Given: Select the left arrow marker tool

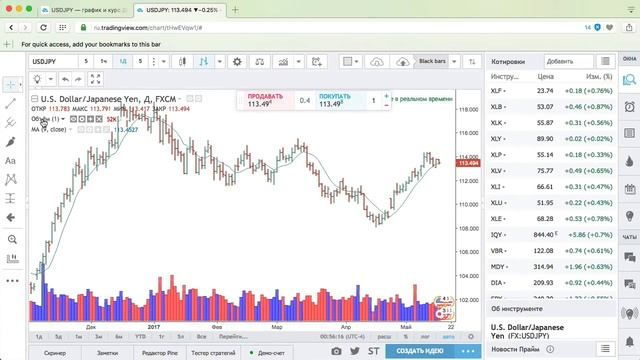Looking at the screenshot, I should tap(10, 218).
